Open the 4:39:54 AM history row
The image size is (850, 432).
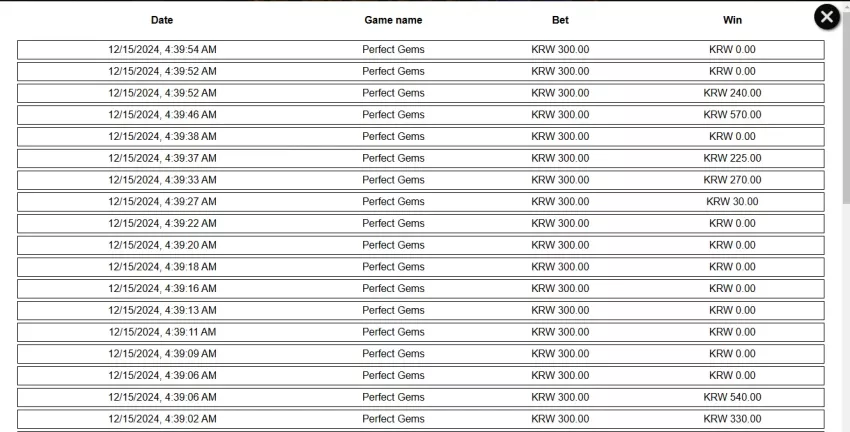pos(421,50)
